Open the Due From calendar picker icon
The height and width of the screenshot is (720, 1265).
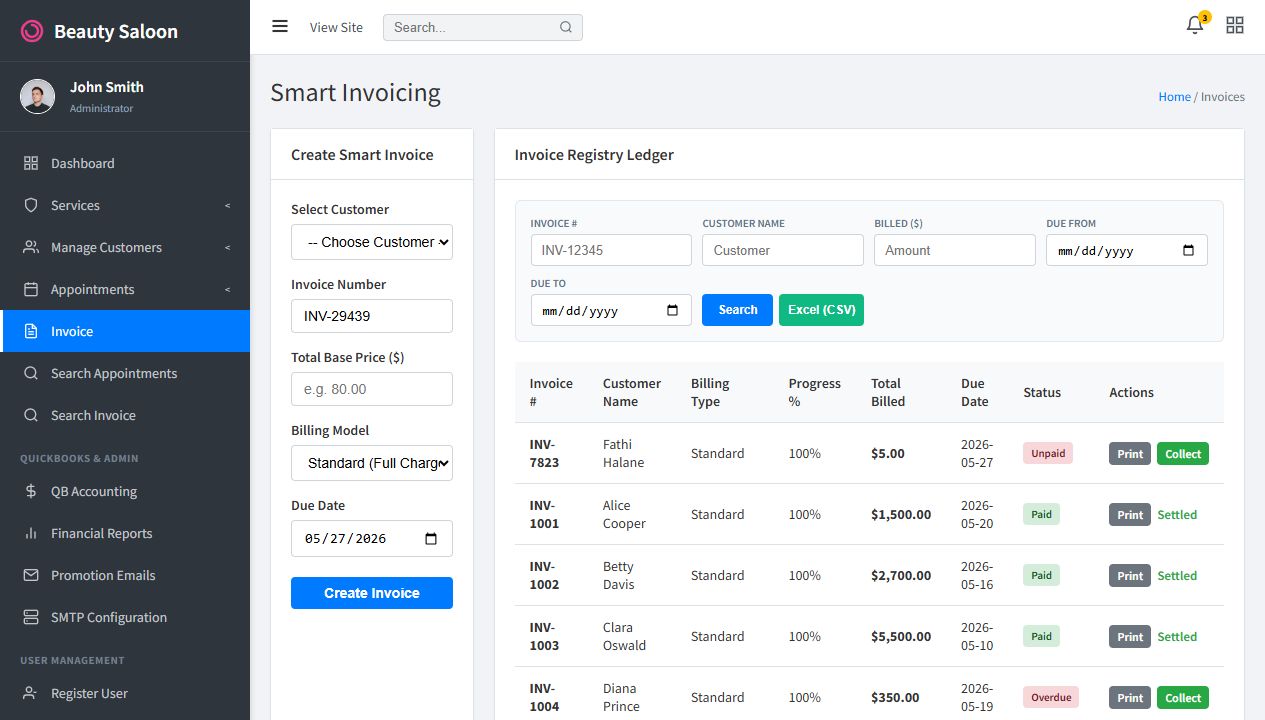point(1188,251)
